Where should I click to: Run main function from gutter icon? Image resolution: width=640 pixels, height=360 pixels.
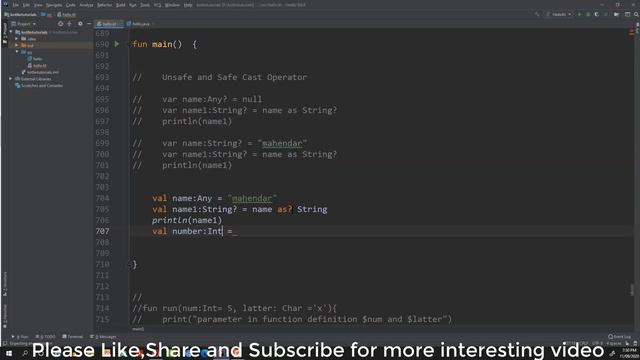pos(117,44)
